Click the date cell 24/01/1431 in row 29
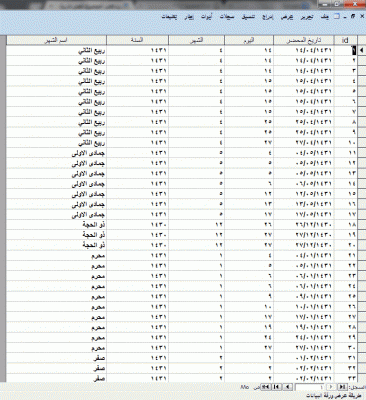Image resolution: width=366 pixels, height=400 pixels. 304,338
